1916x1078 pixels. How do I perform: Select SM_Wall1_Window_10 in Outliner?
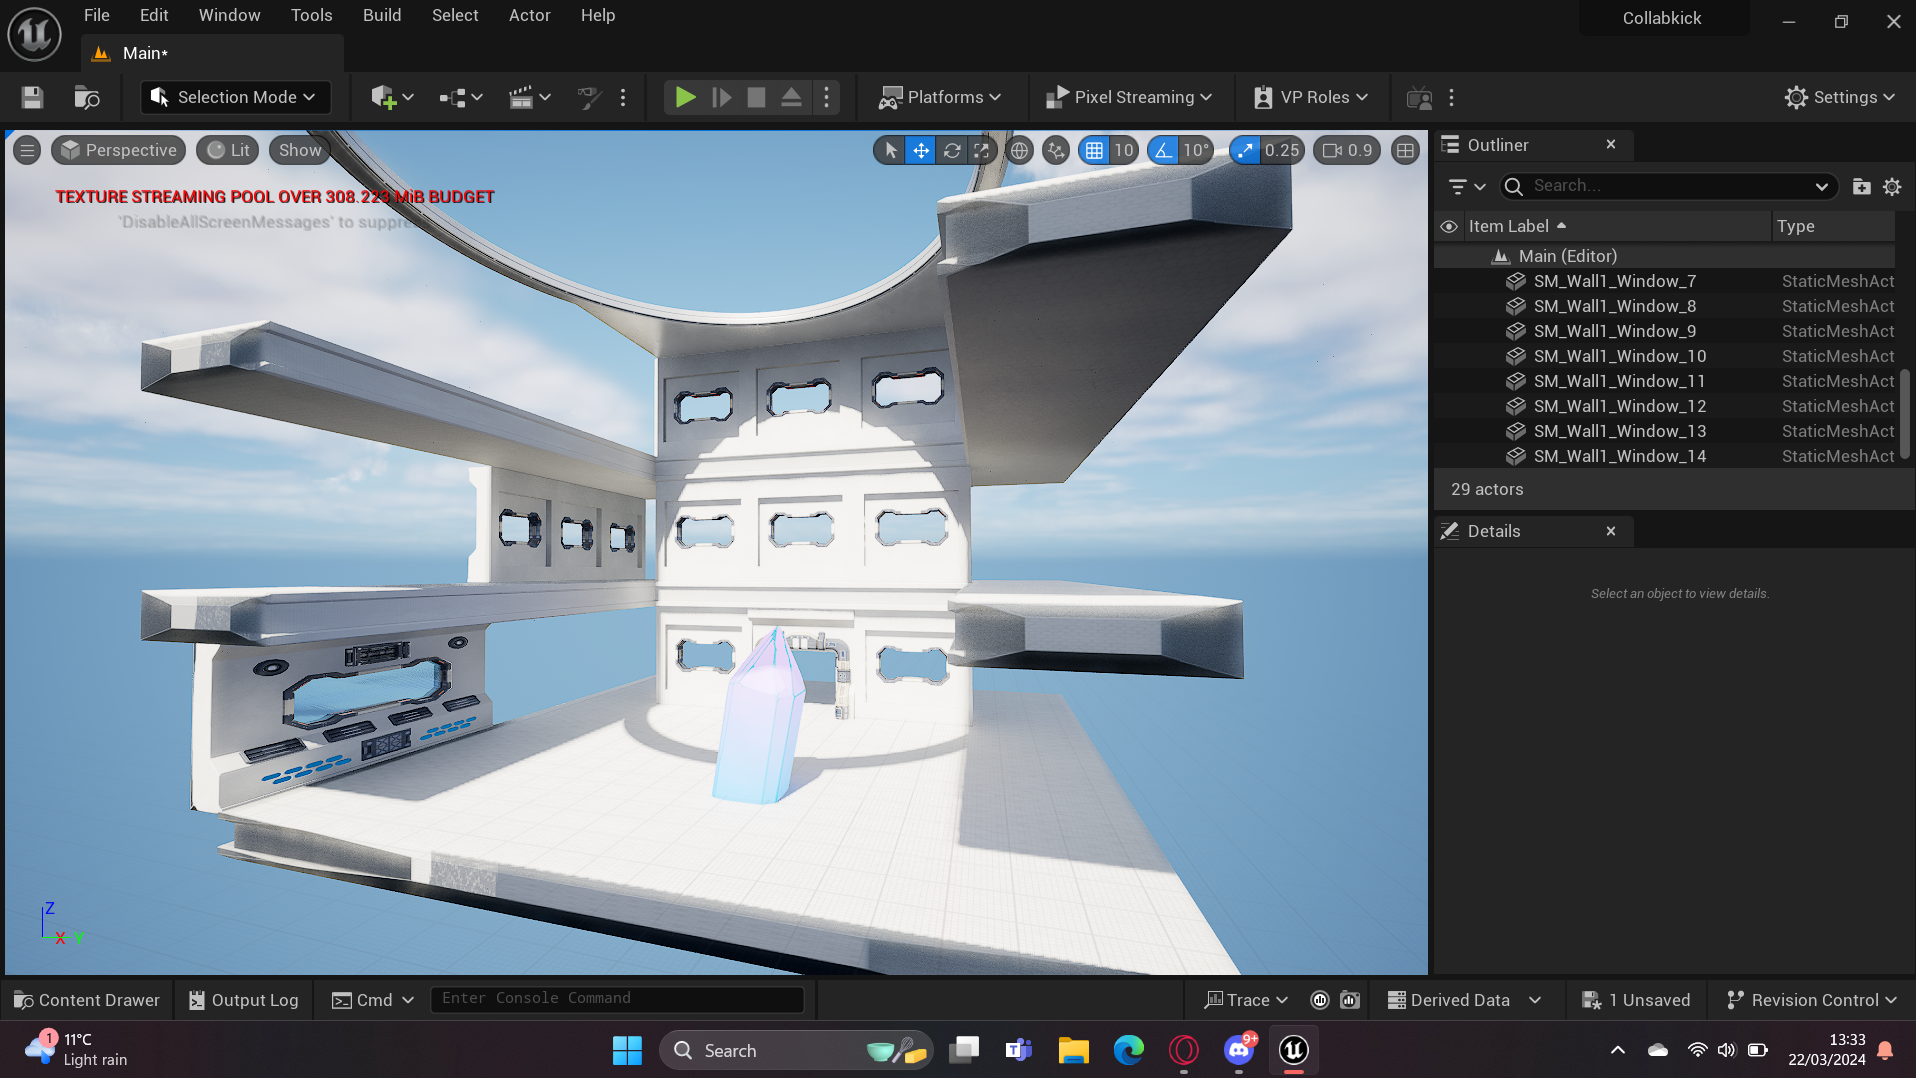[1664, 356]
